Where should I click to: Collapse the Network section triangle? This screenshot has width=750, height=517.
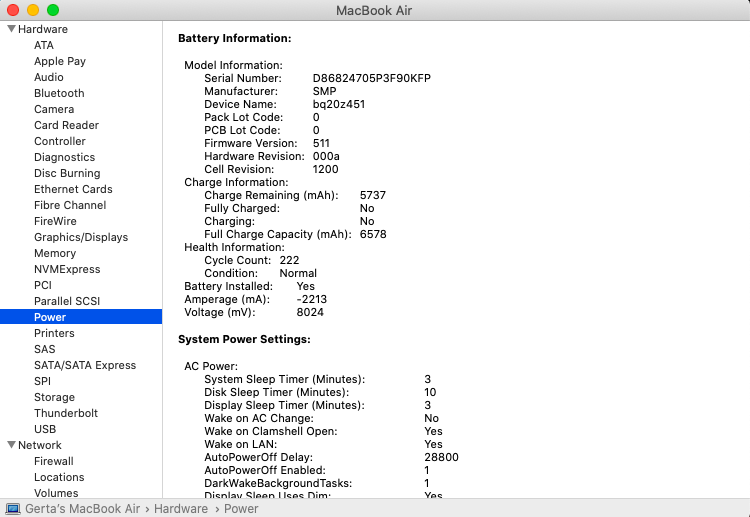pos(11,445)
